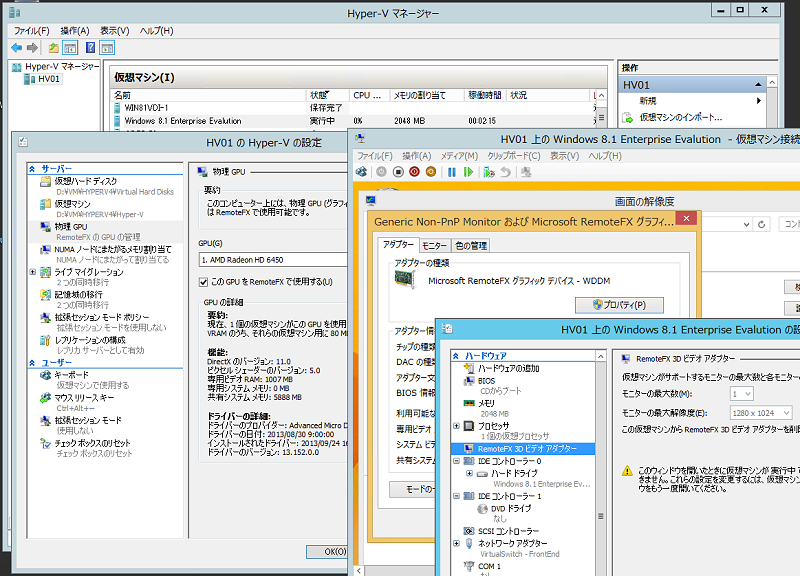Turn off the VM via black stop icon

pos(398,172)
